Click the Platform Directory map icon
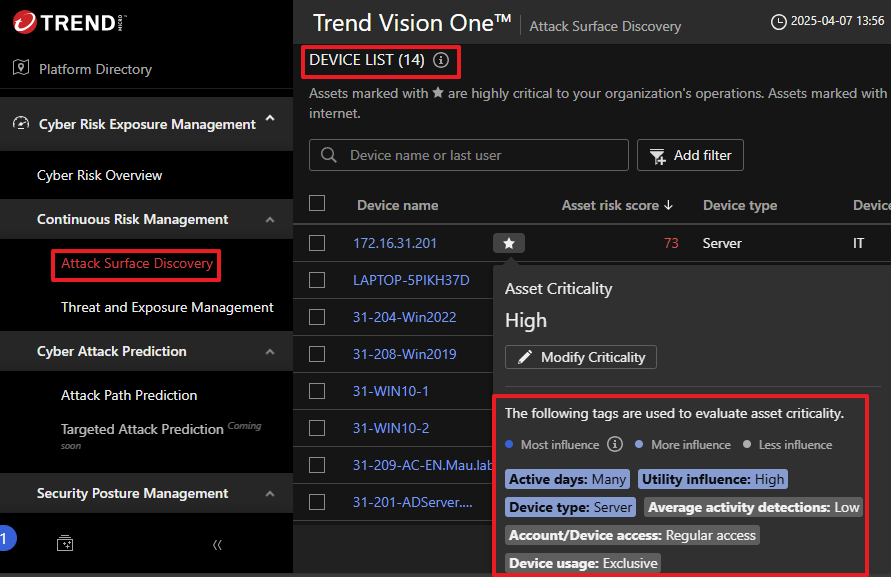 point(21,68)
